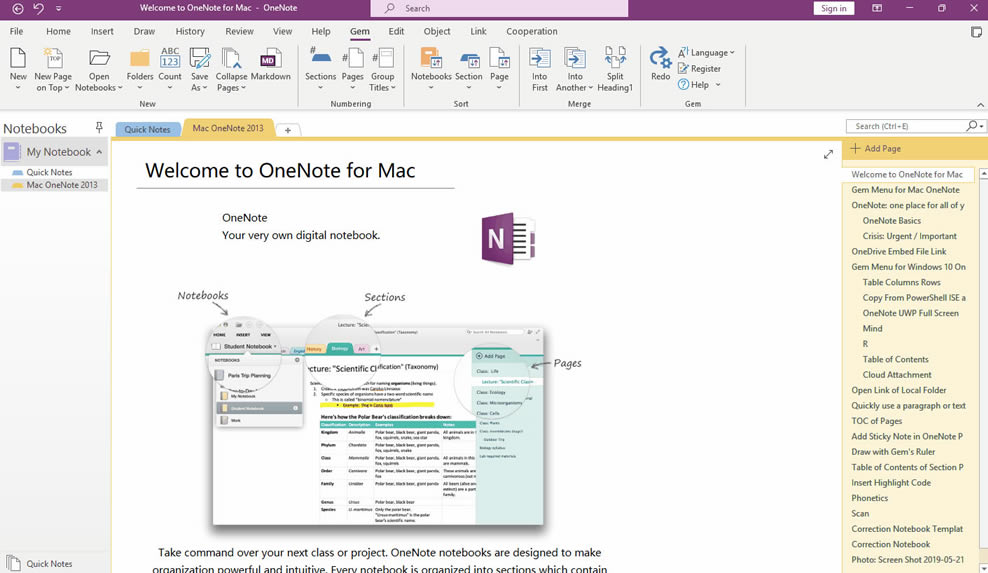This screenshot has height=573, width=988.
Task: Expand the page to full view
Action: [828, 155]
